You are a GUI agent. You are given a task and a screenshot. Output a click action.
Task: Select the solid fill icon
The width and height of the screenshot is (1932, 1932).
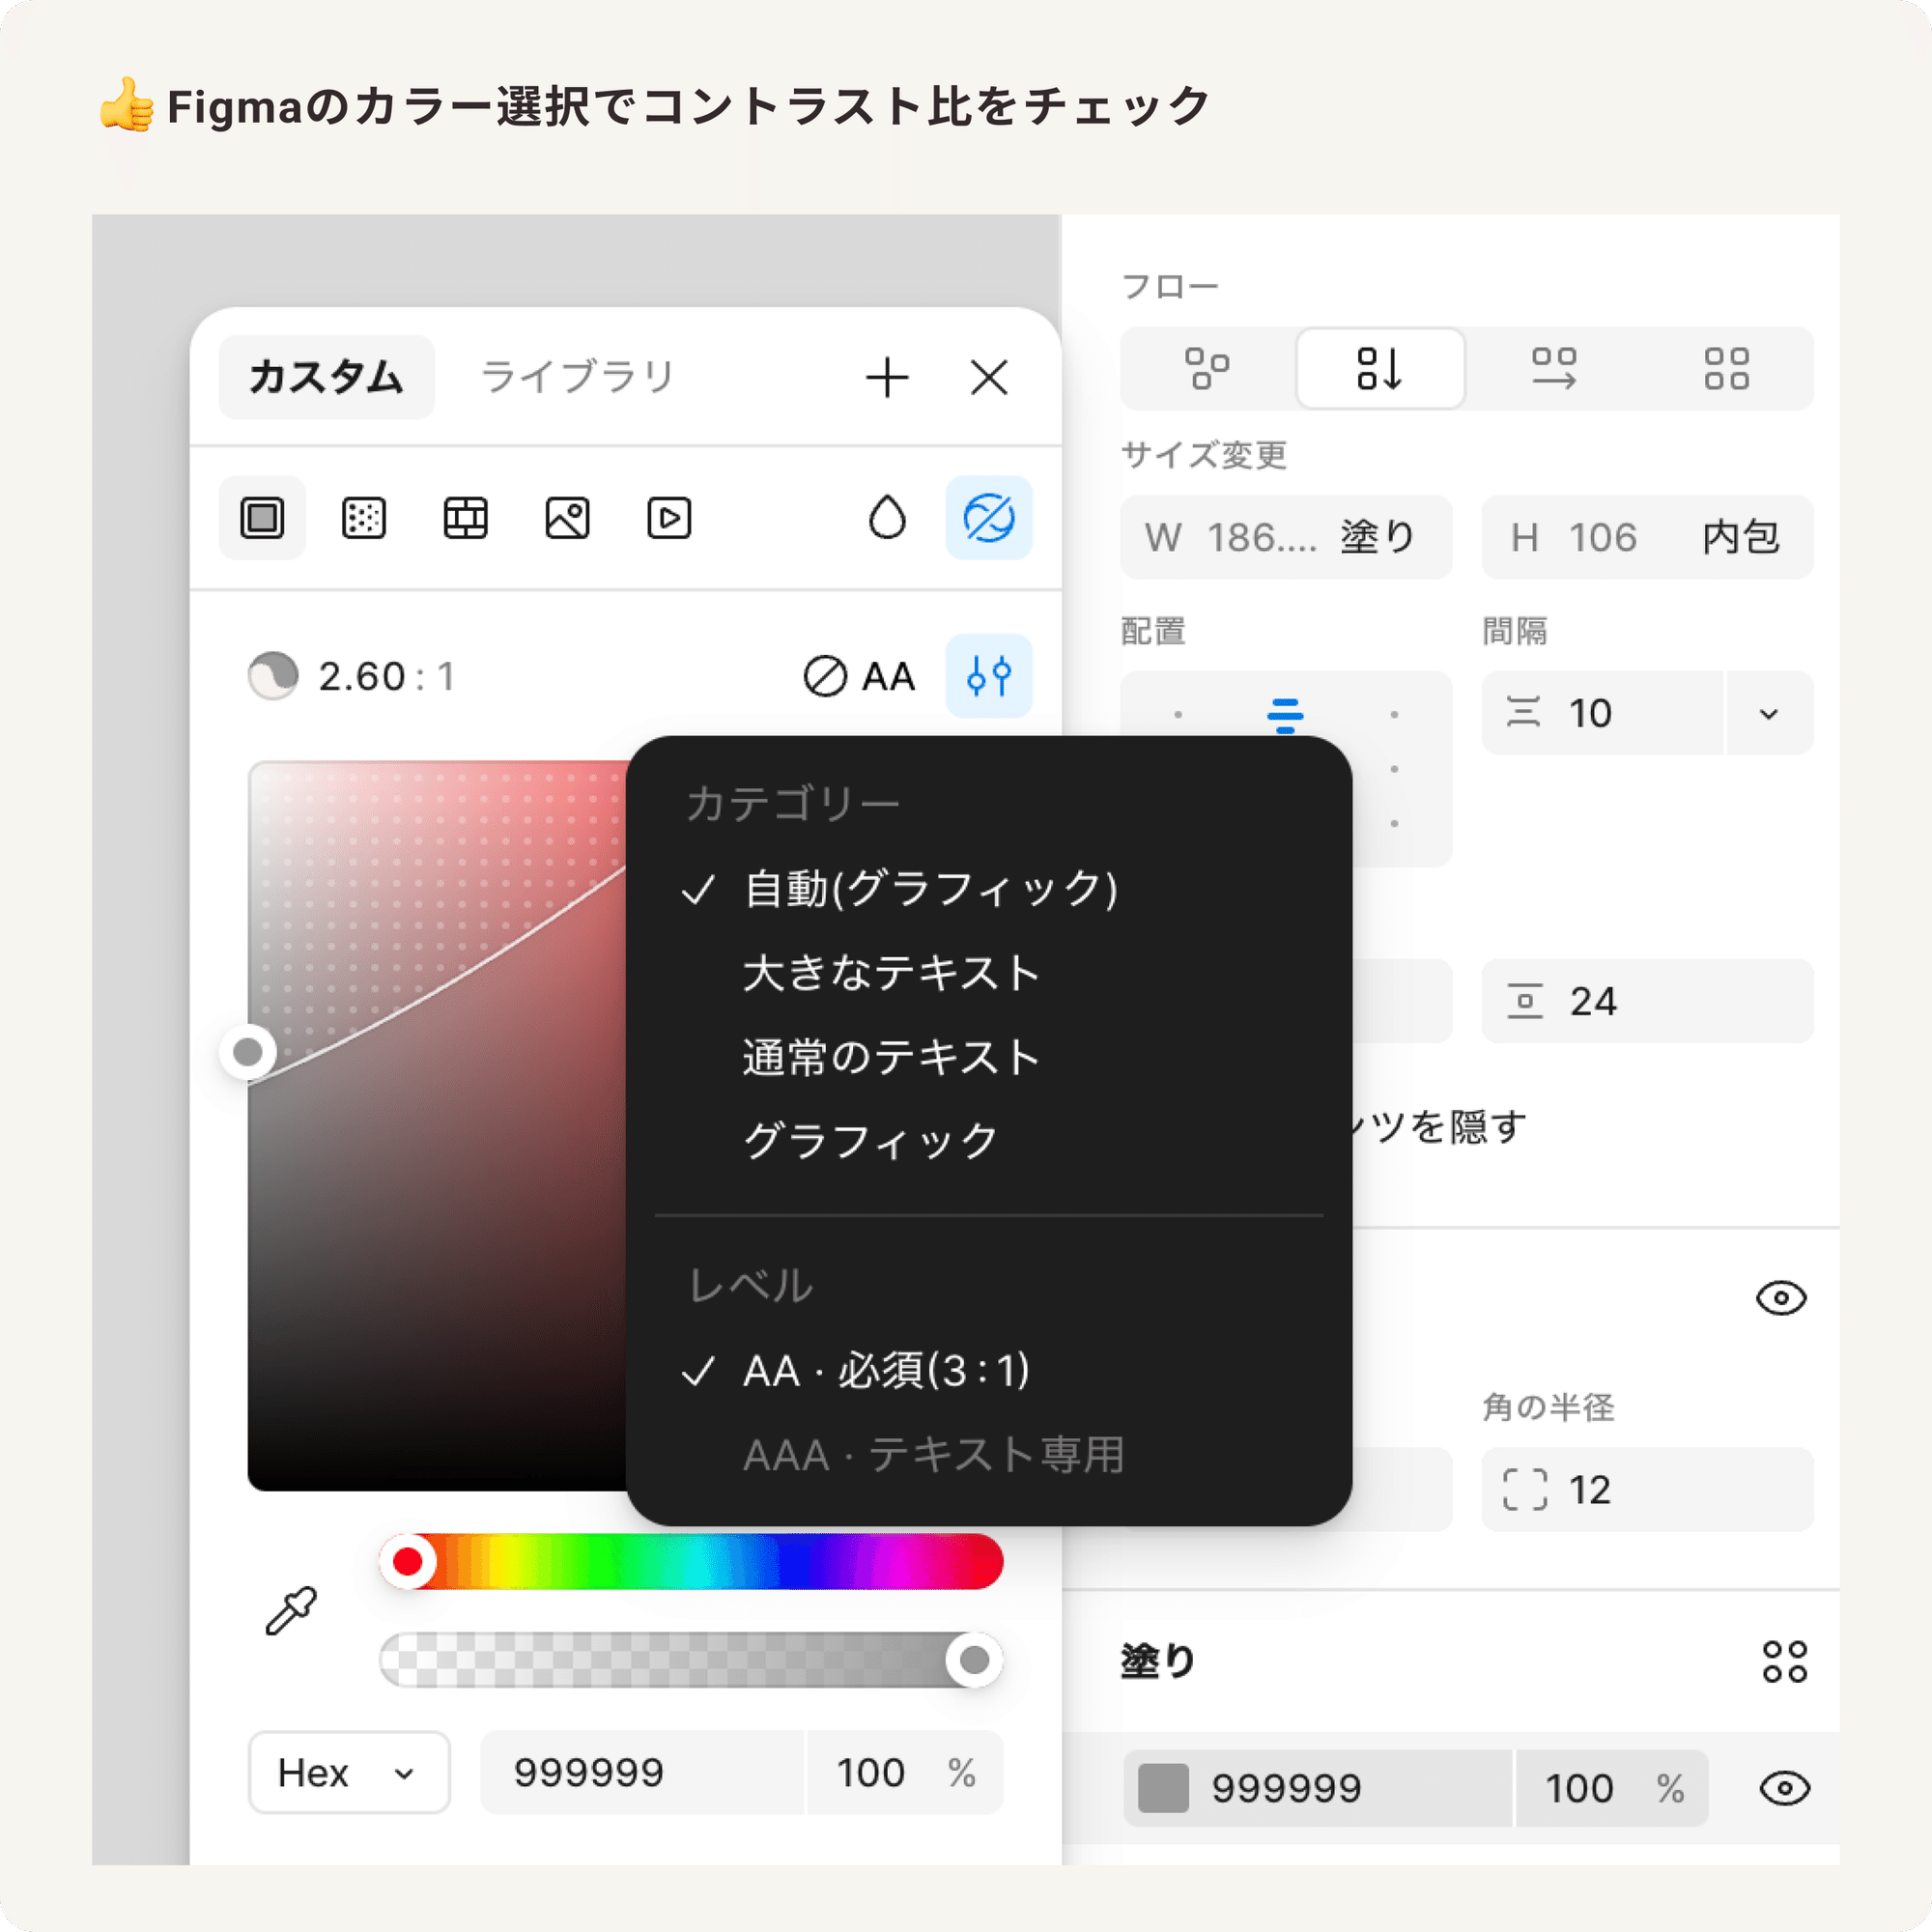(x=261, y=519)
